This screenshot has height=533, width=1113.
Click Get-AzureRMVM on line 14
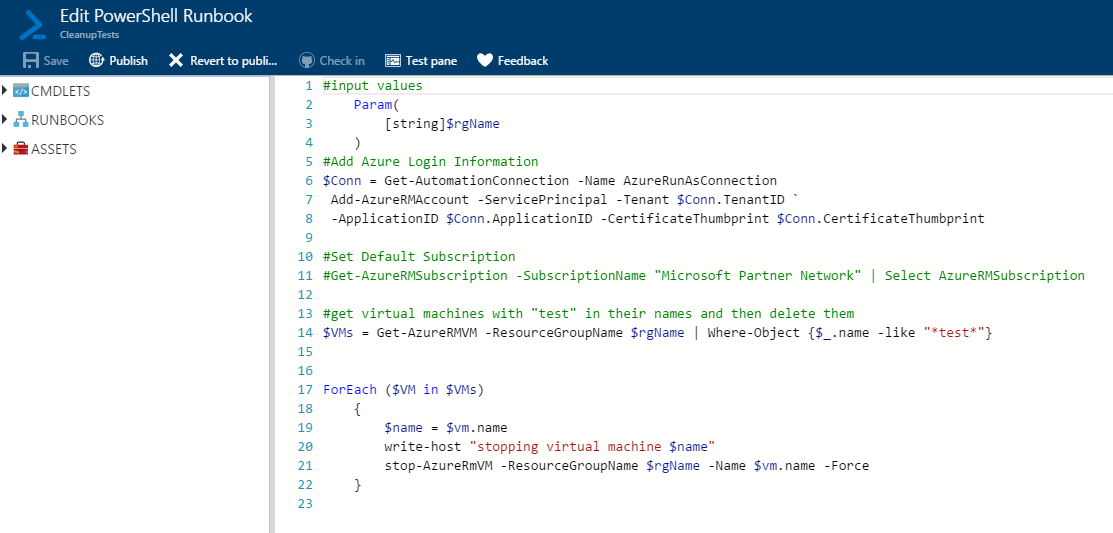(x=427, y=333)
